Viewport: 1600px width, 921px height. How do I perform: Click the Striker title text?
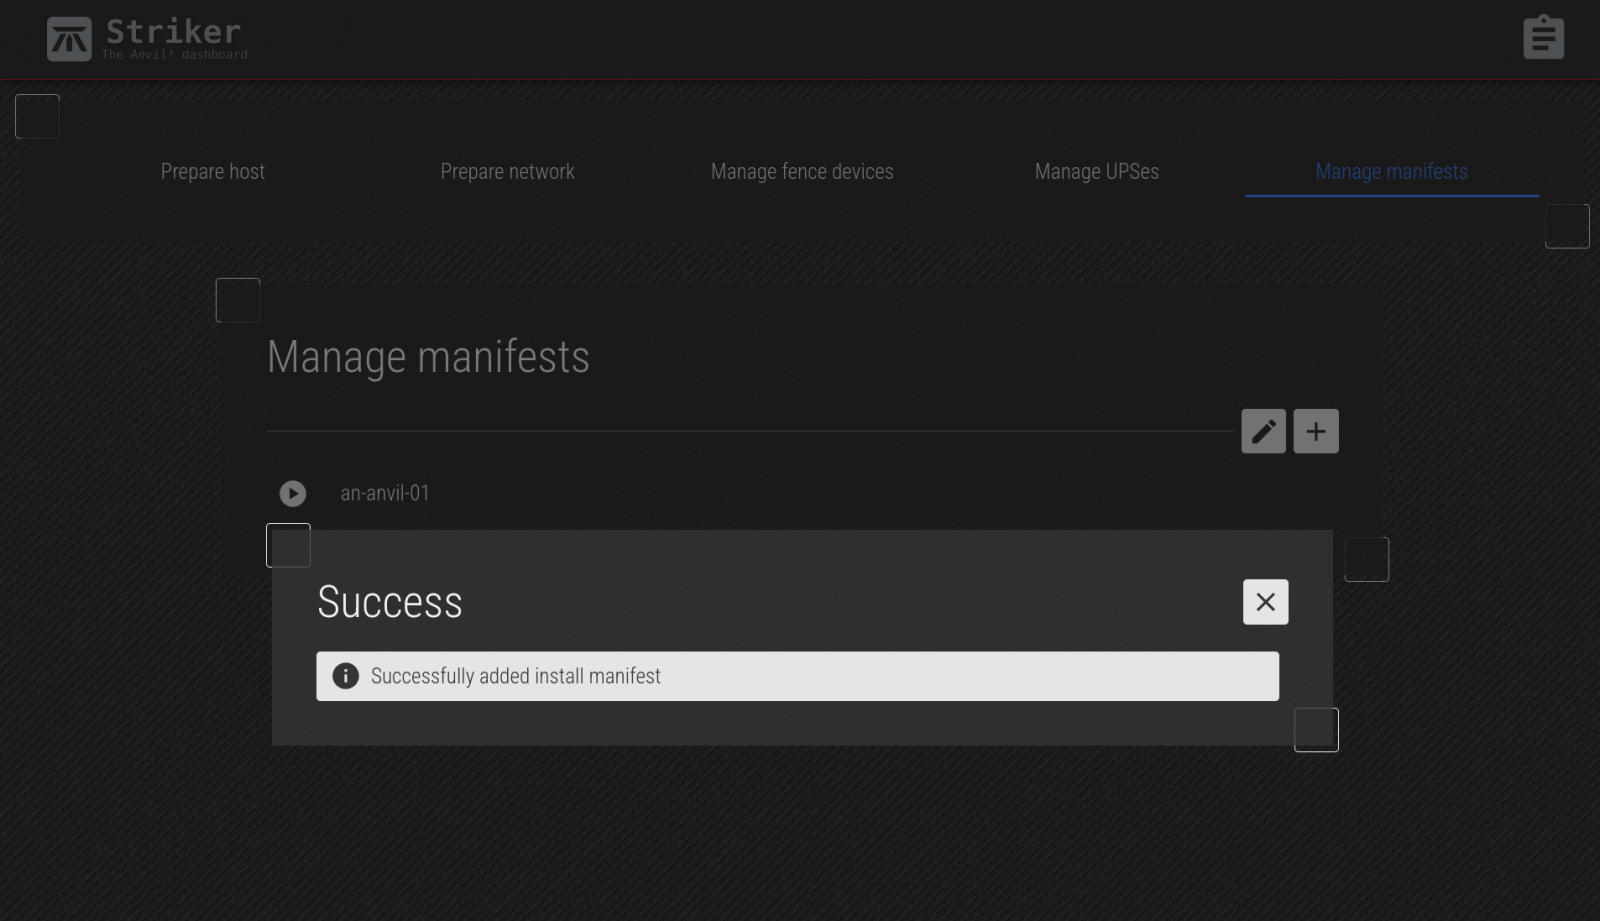(173, 31)
